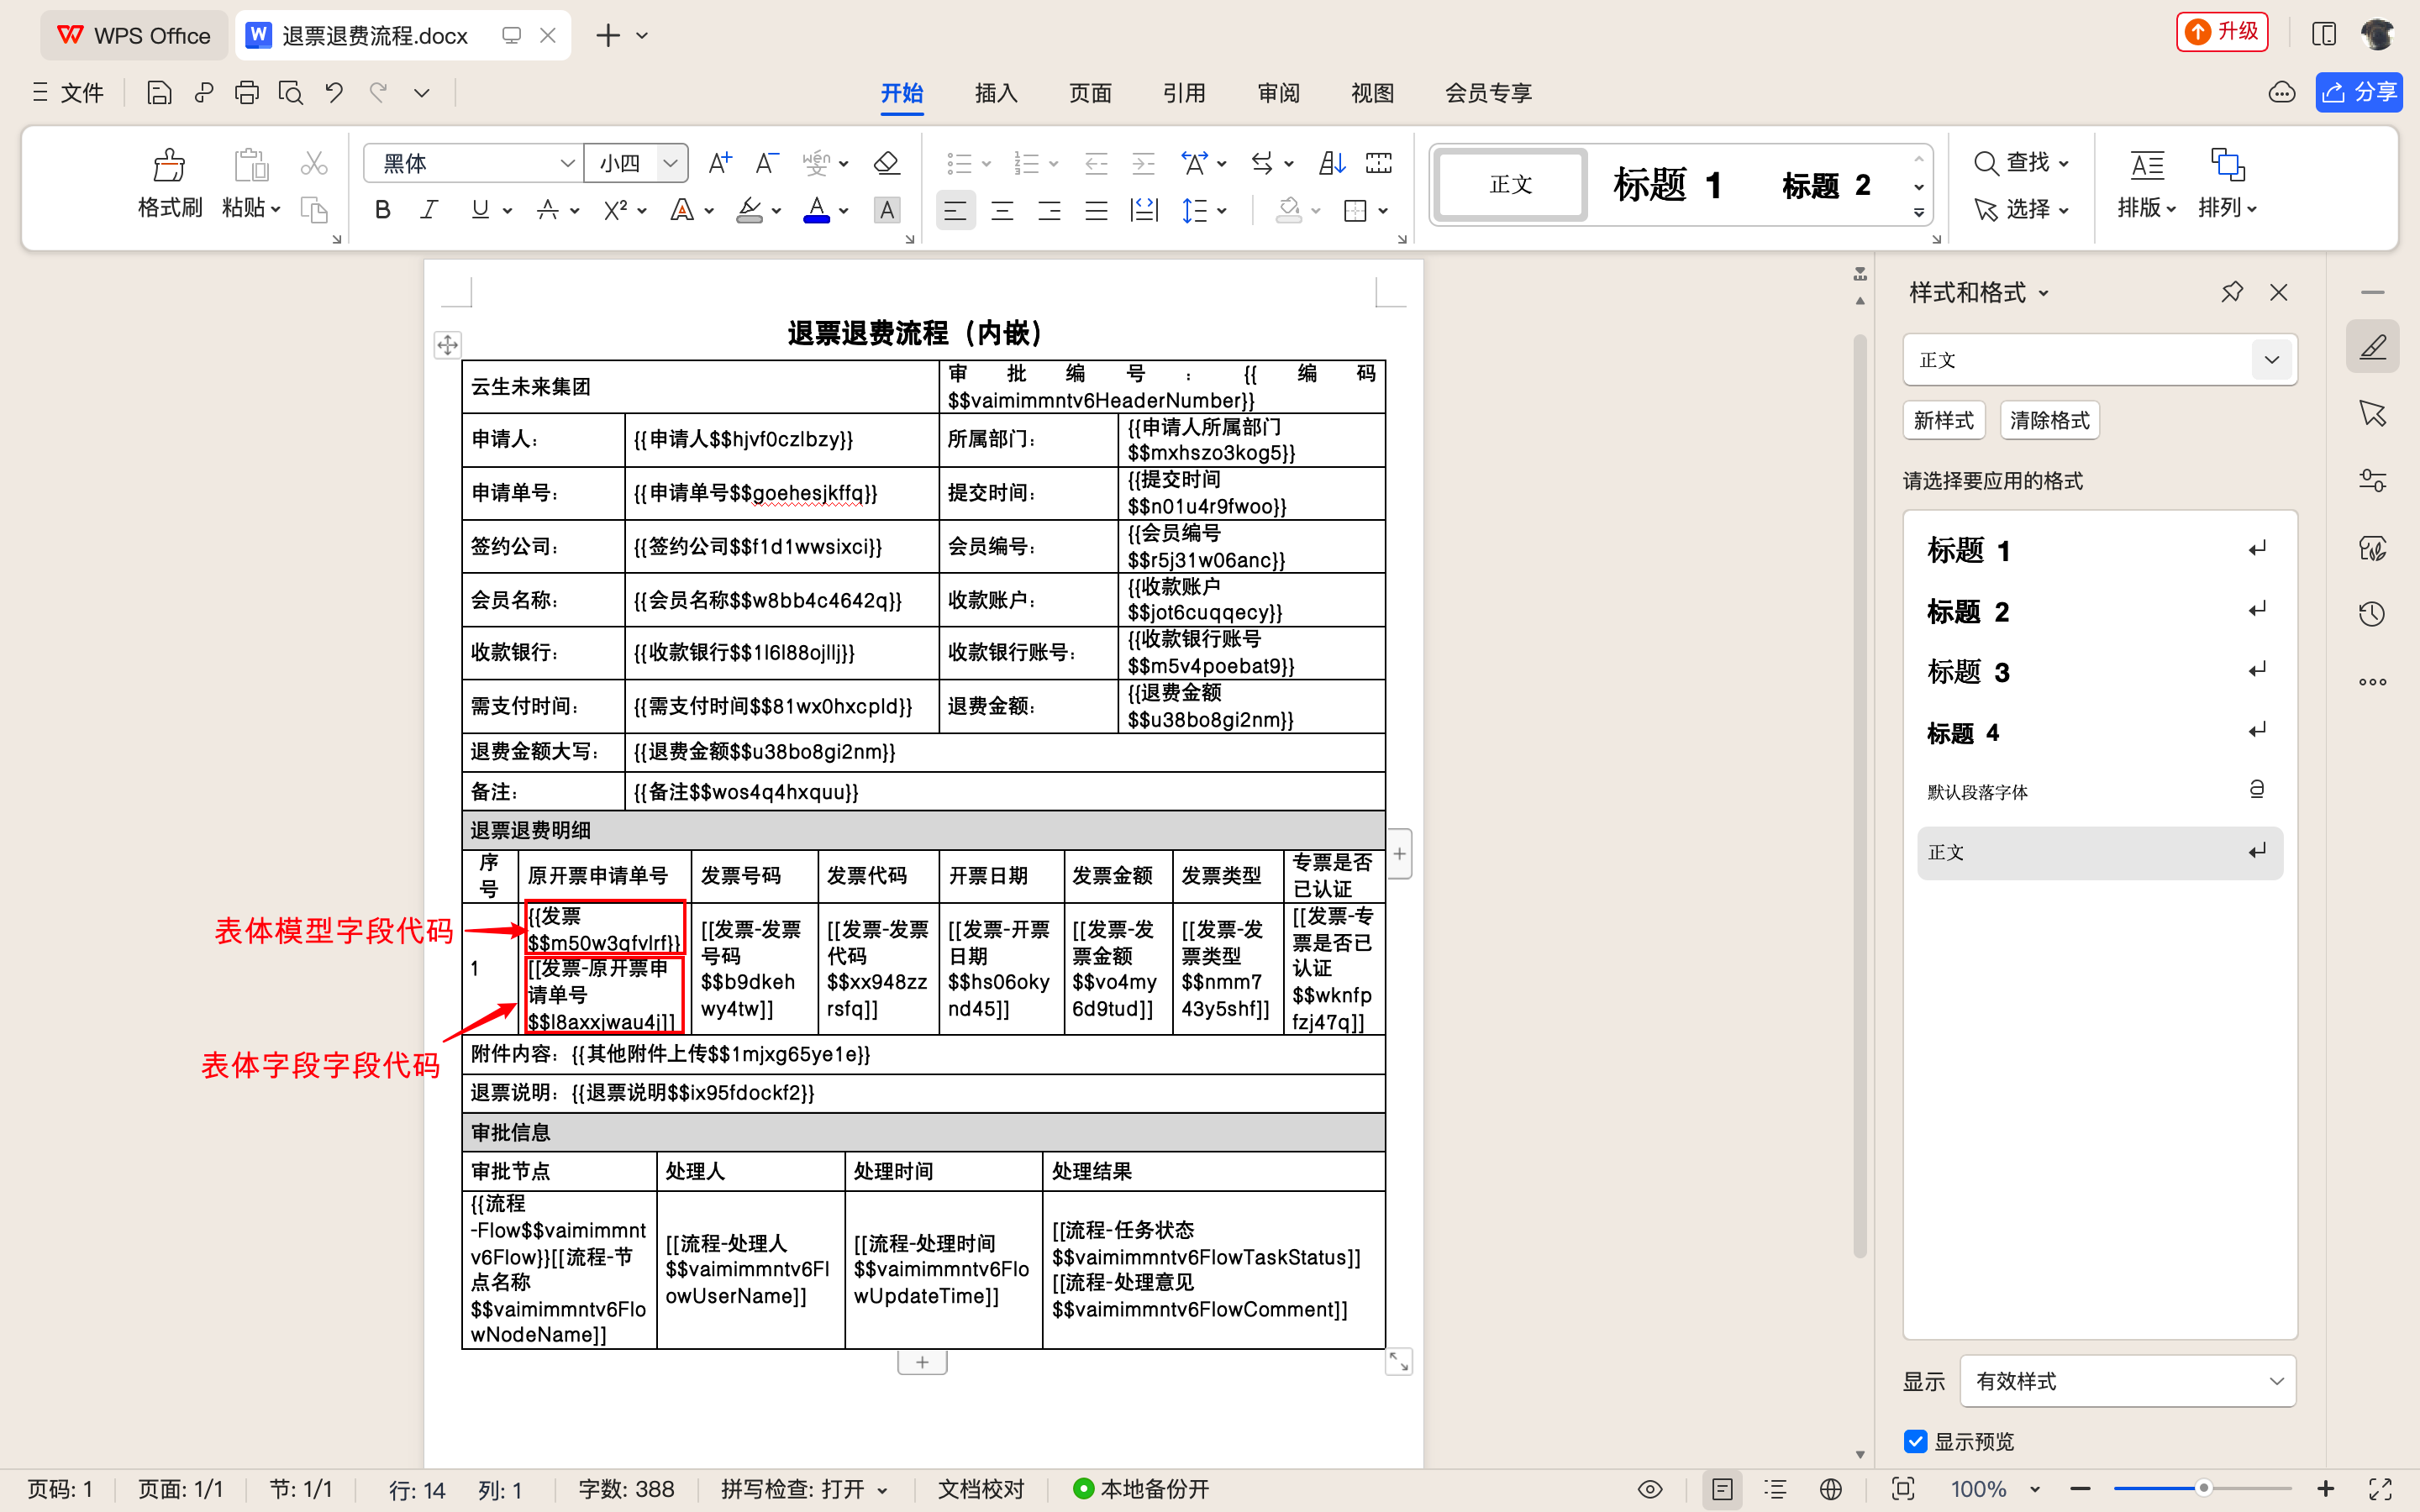Click the Increase Indent icon

[x=1143, y=163]
